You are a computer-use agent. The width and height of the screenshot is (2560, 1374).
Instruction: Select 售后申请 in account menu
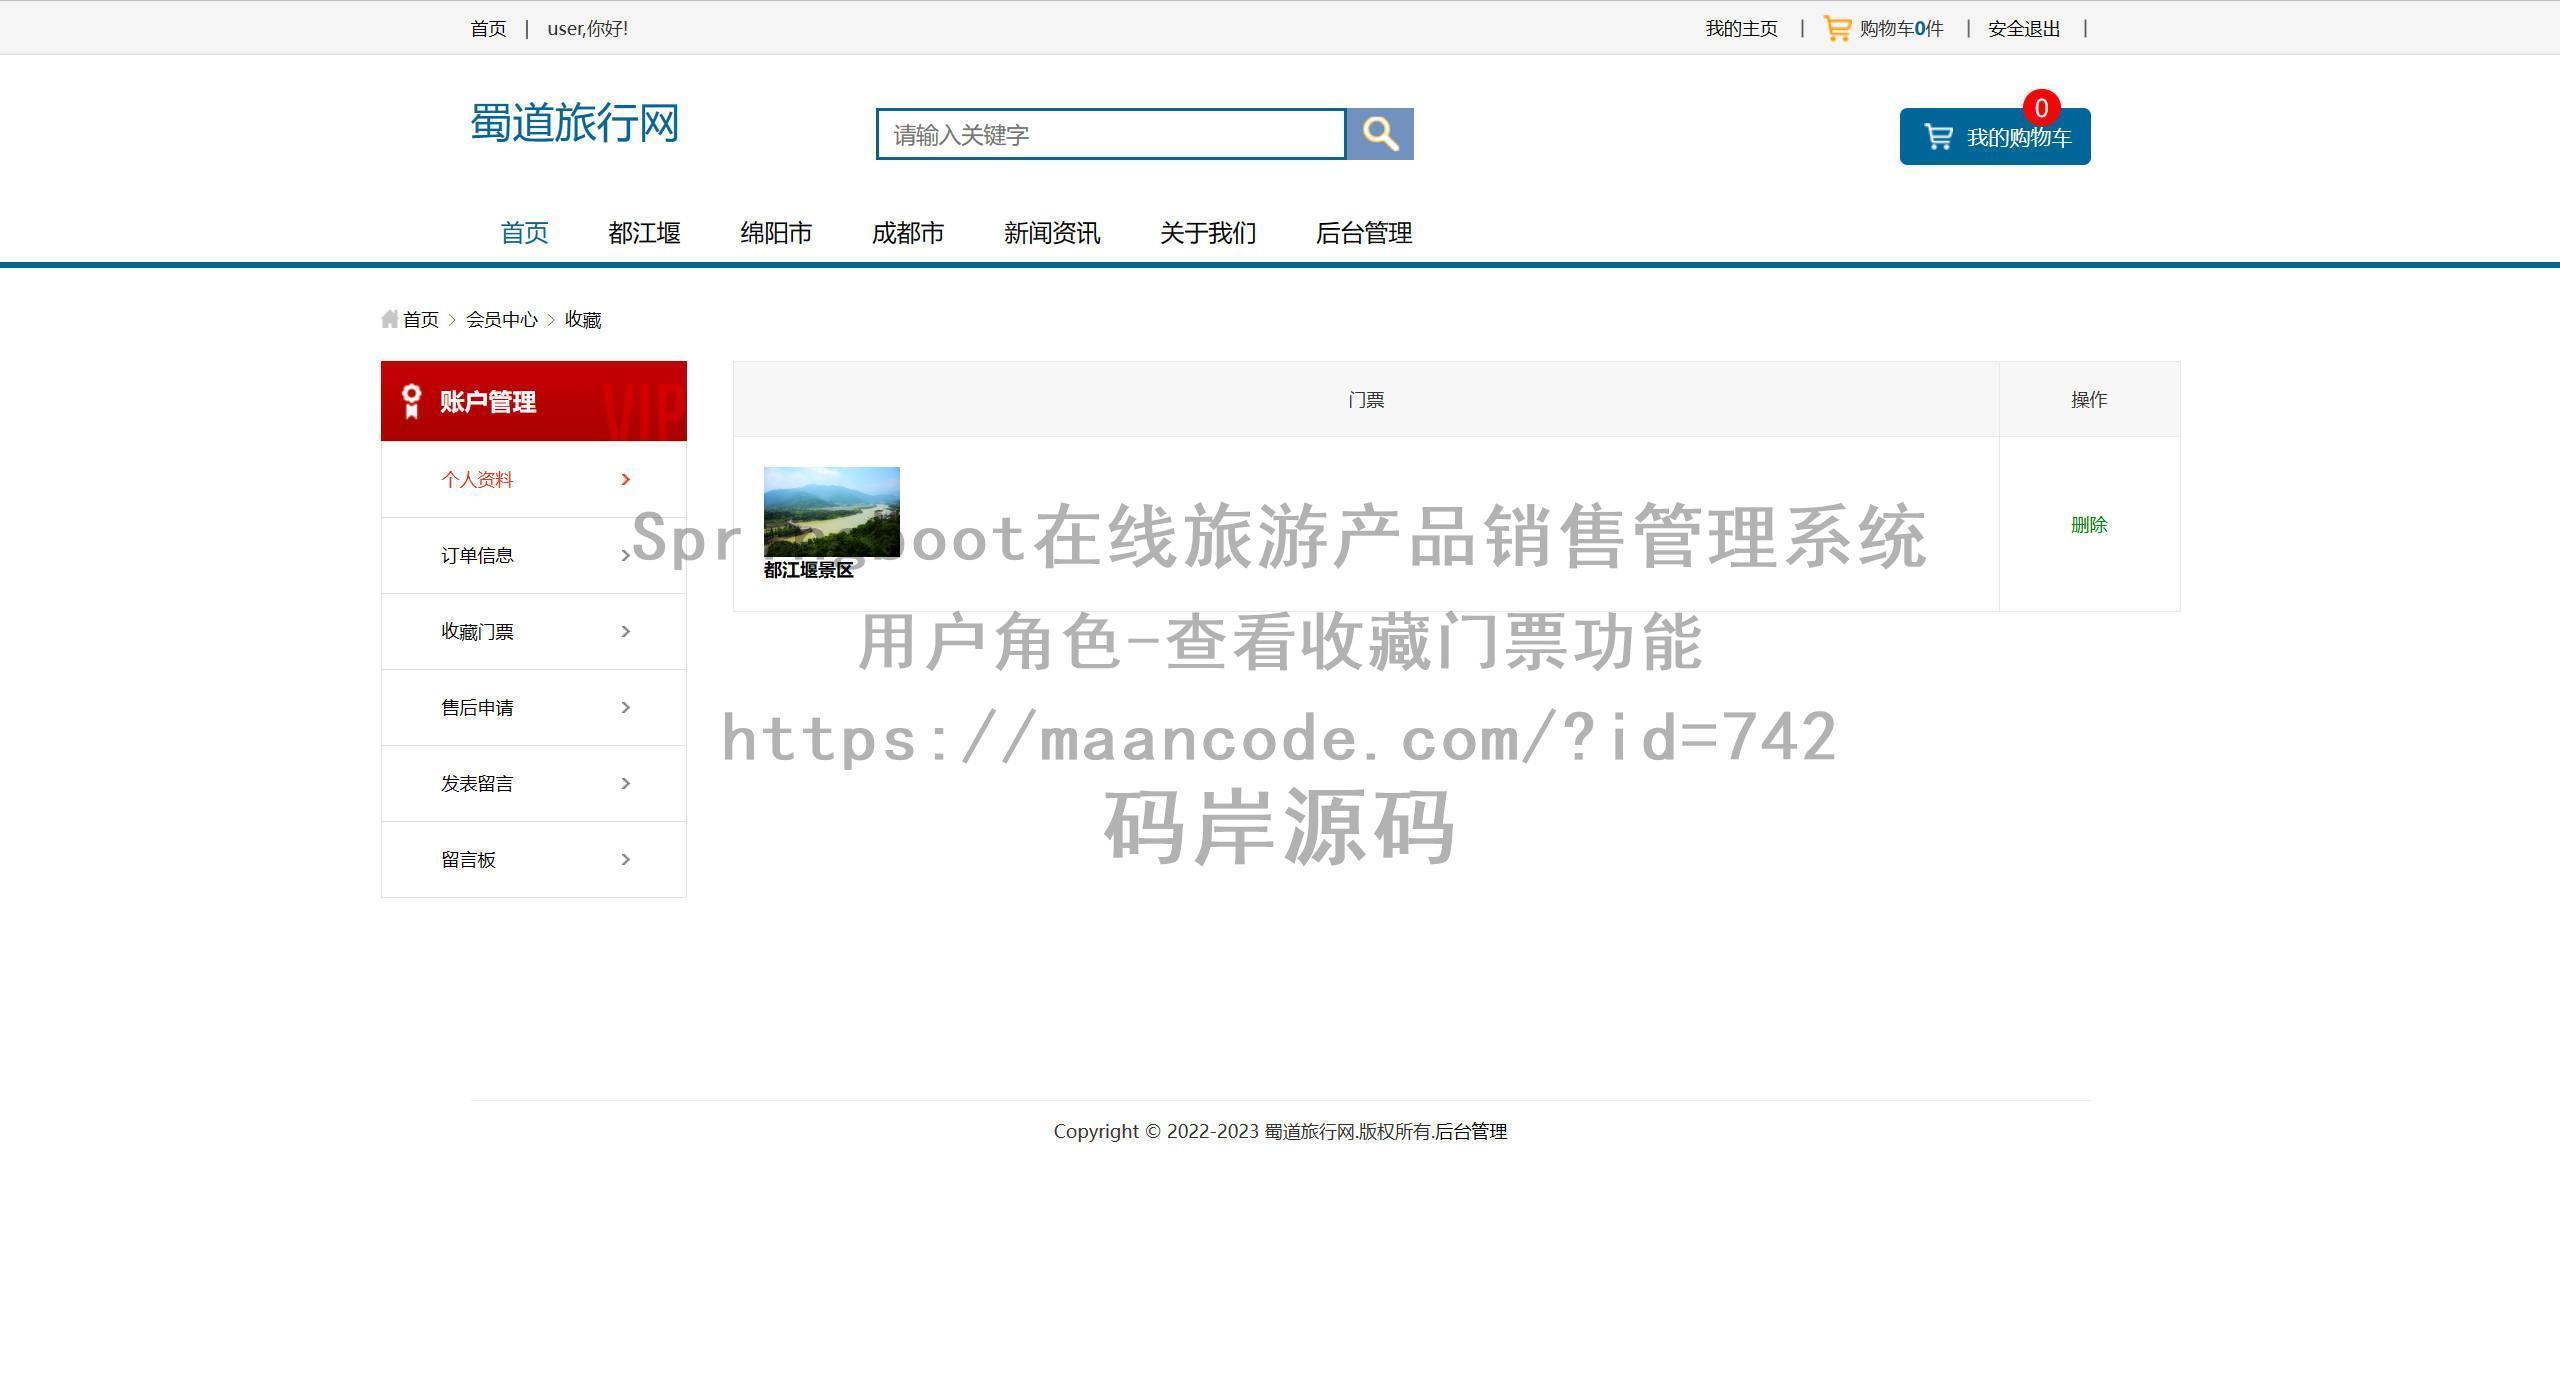477,708
